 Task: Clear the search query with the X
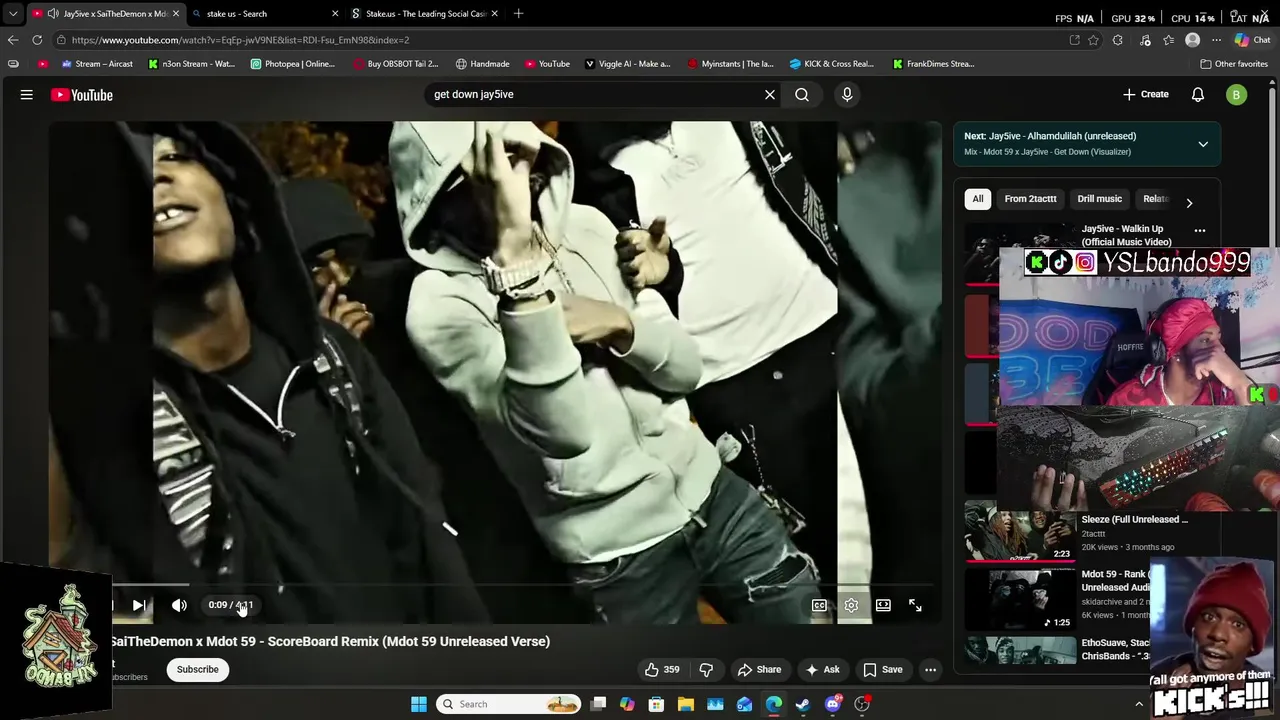770,95
